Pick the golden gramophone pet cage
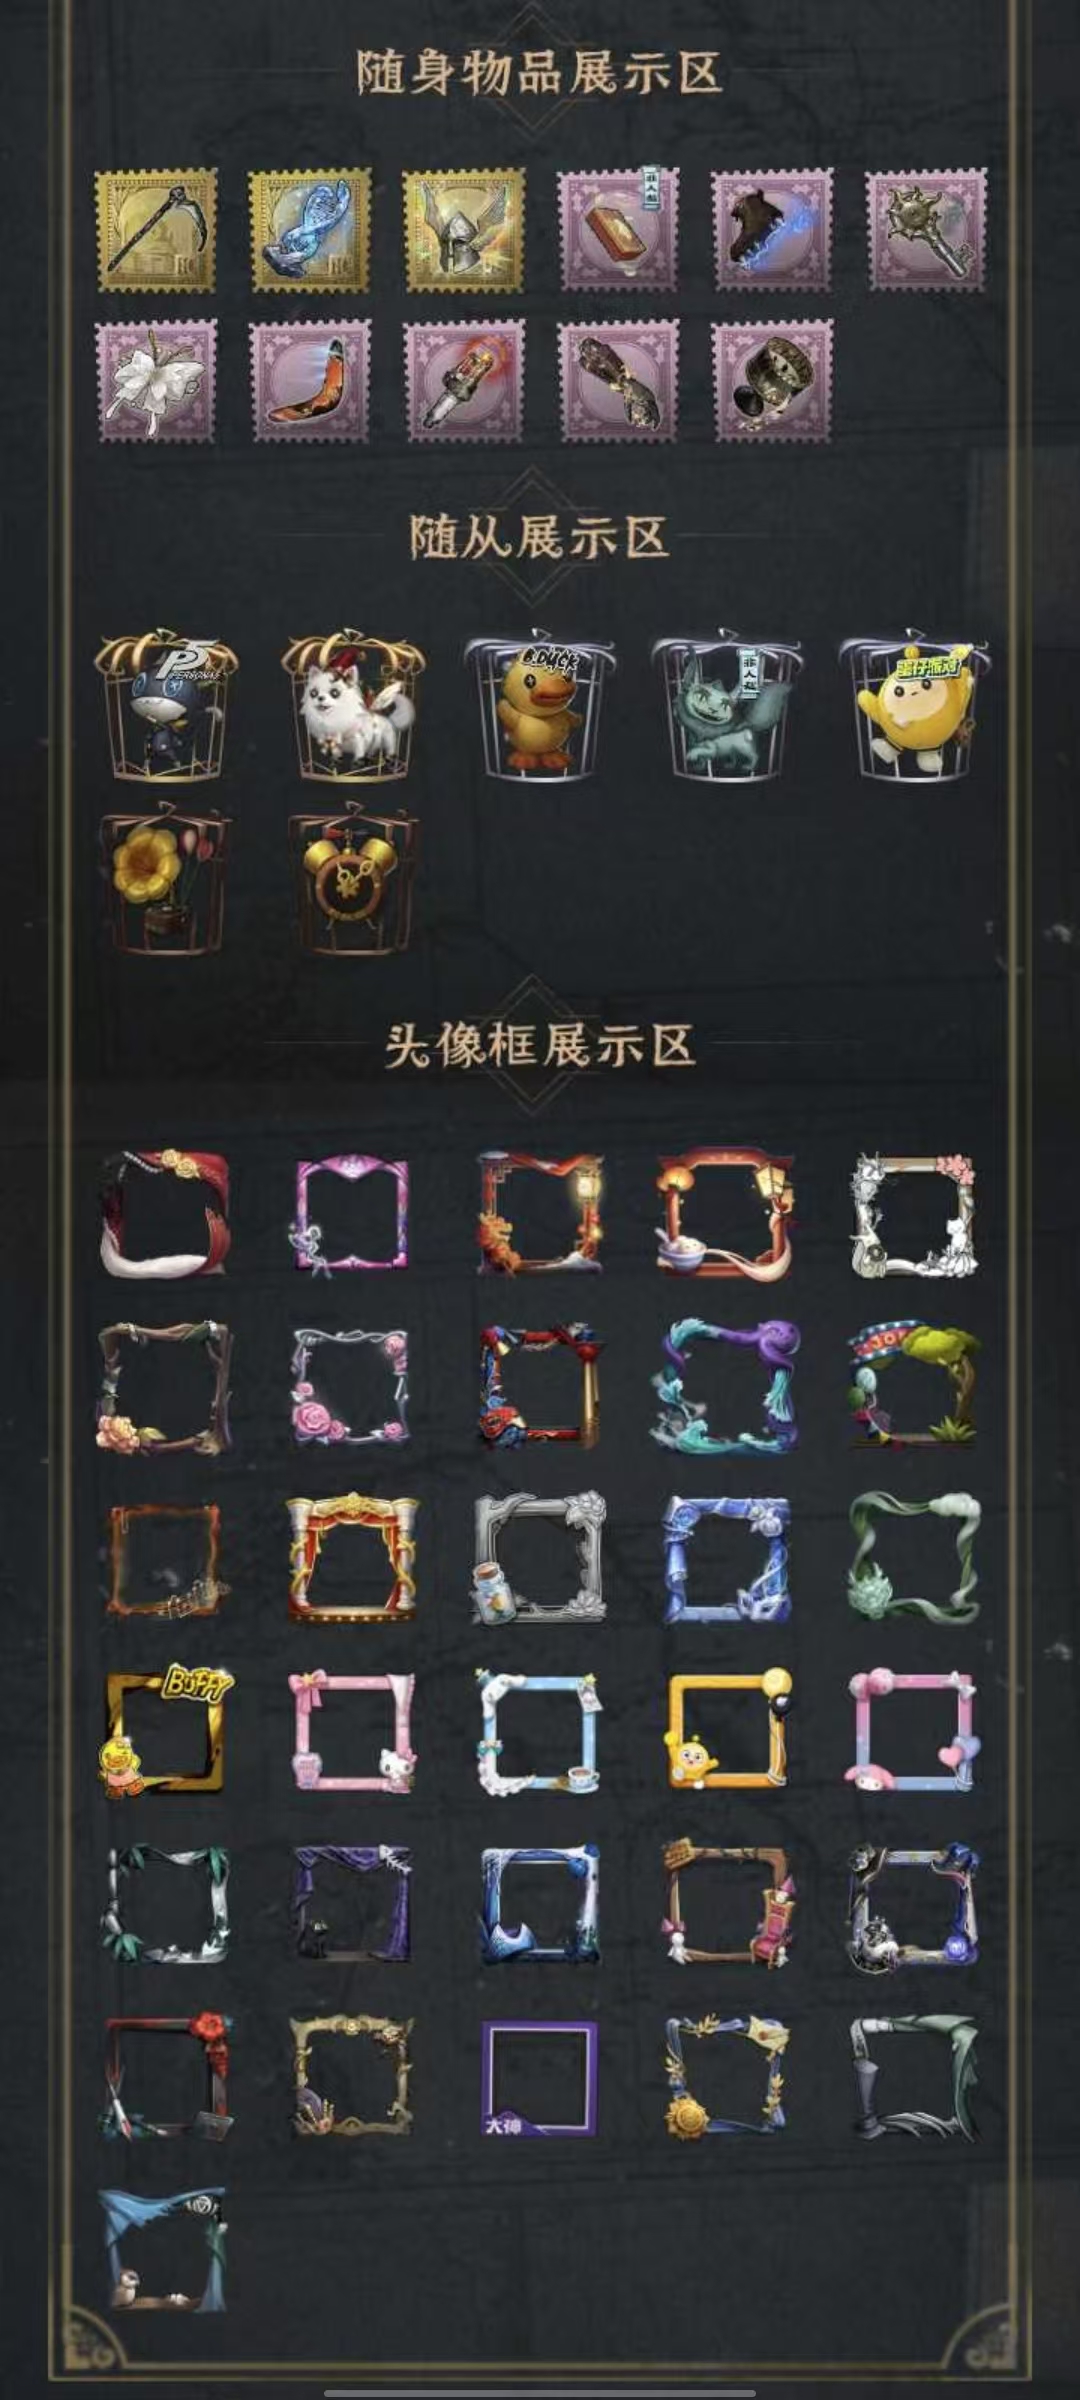This screenshot has height=2400, width=1080. [165, 880]
